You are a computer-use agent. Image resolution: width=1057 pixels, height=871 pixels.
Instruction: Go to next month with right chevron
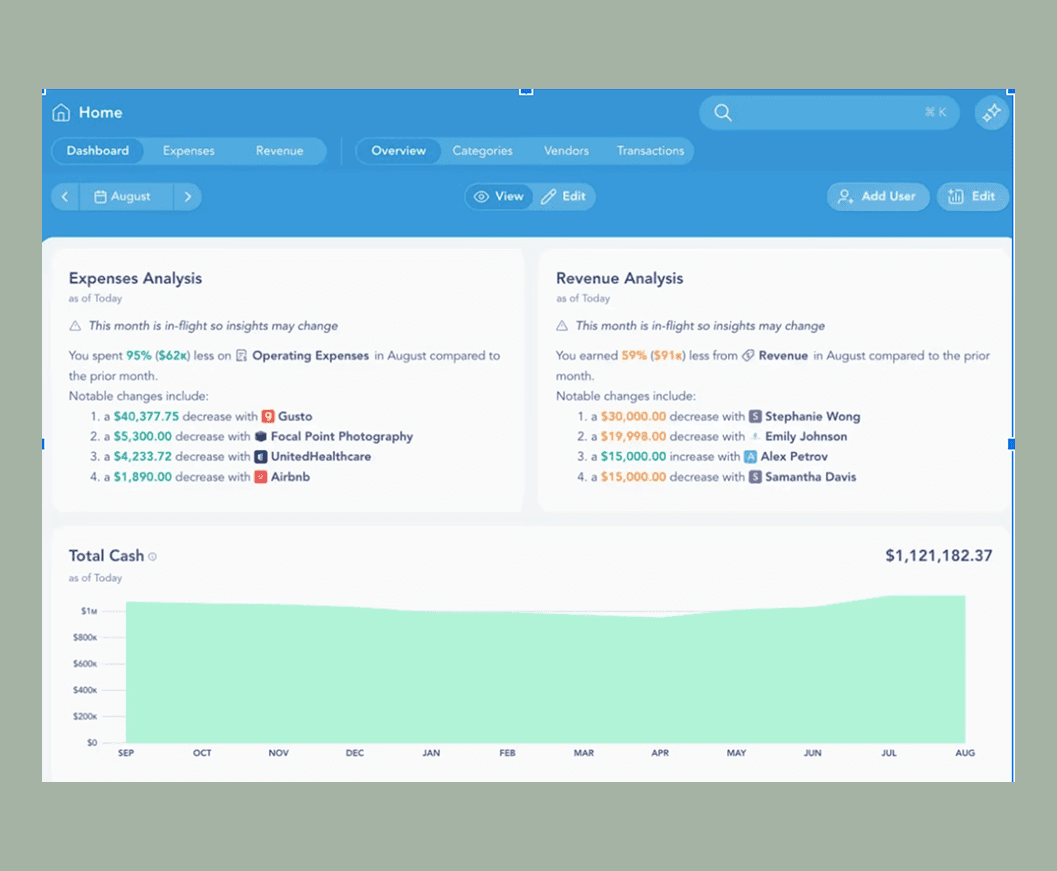[188, 196]
